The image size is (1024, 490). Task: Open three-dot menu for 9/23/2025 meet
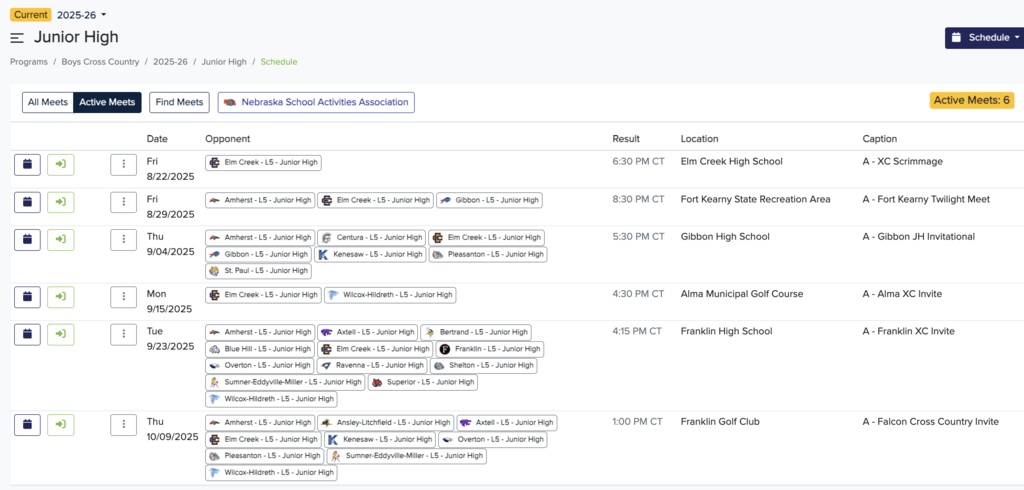click(x=123, y=334)
